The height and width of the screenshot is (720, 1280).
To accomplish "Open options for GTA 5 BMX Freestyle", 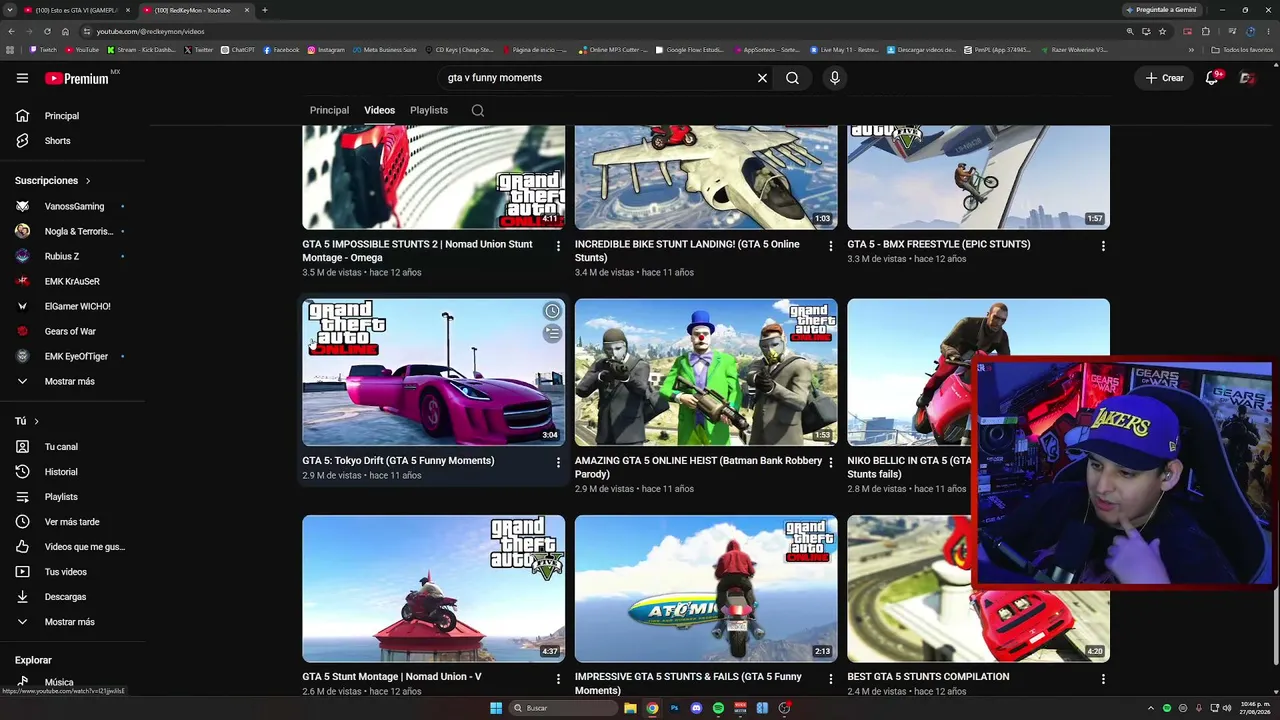I will click(1103, 246).
